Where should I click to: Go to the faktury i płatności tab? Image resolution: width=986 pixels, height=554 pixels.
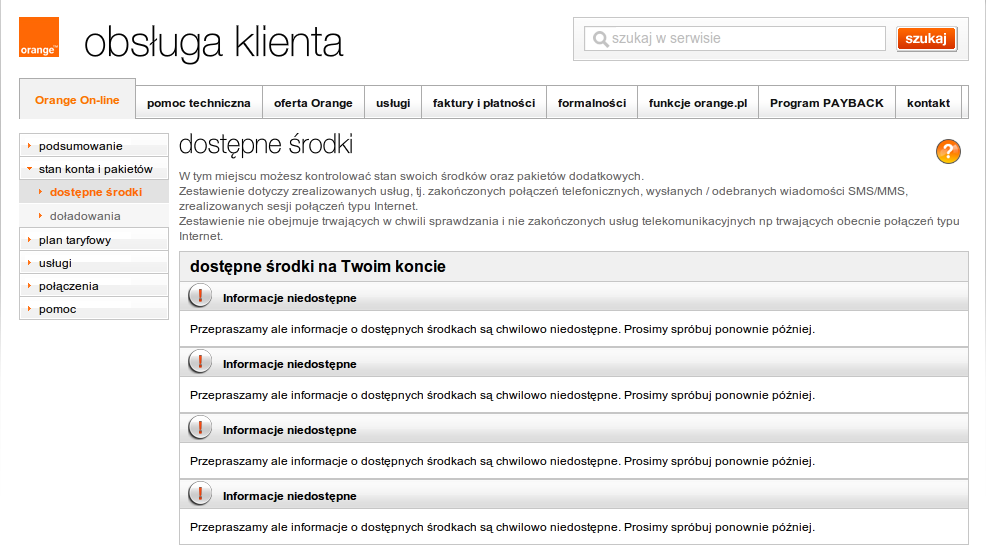(484, 102)
